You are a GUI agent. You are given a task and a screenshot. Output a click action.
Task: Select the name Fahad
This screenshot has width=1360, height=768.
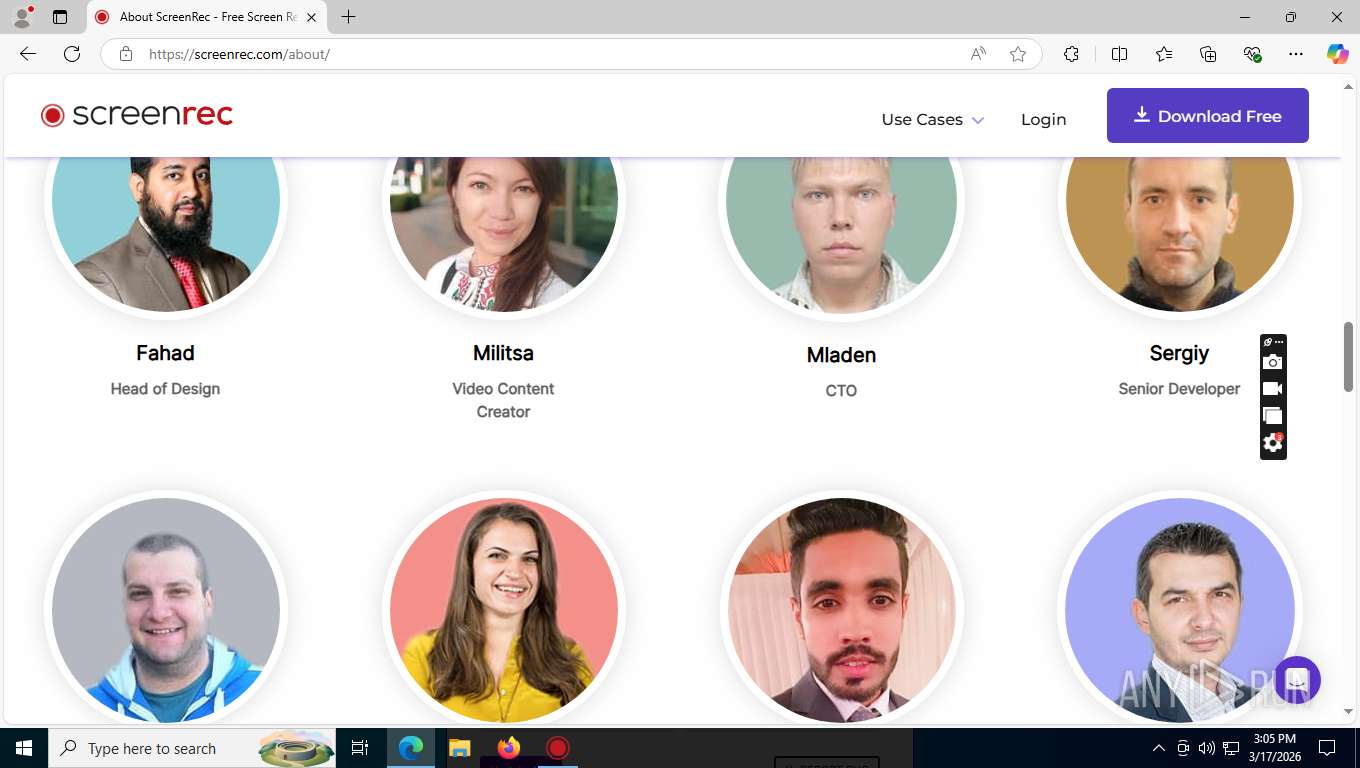[x=165, y=353]
